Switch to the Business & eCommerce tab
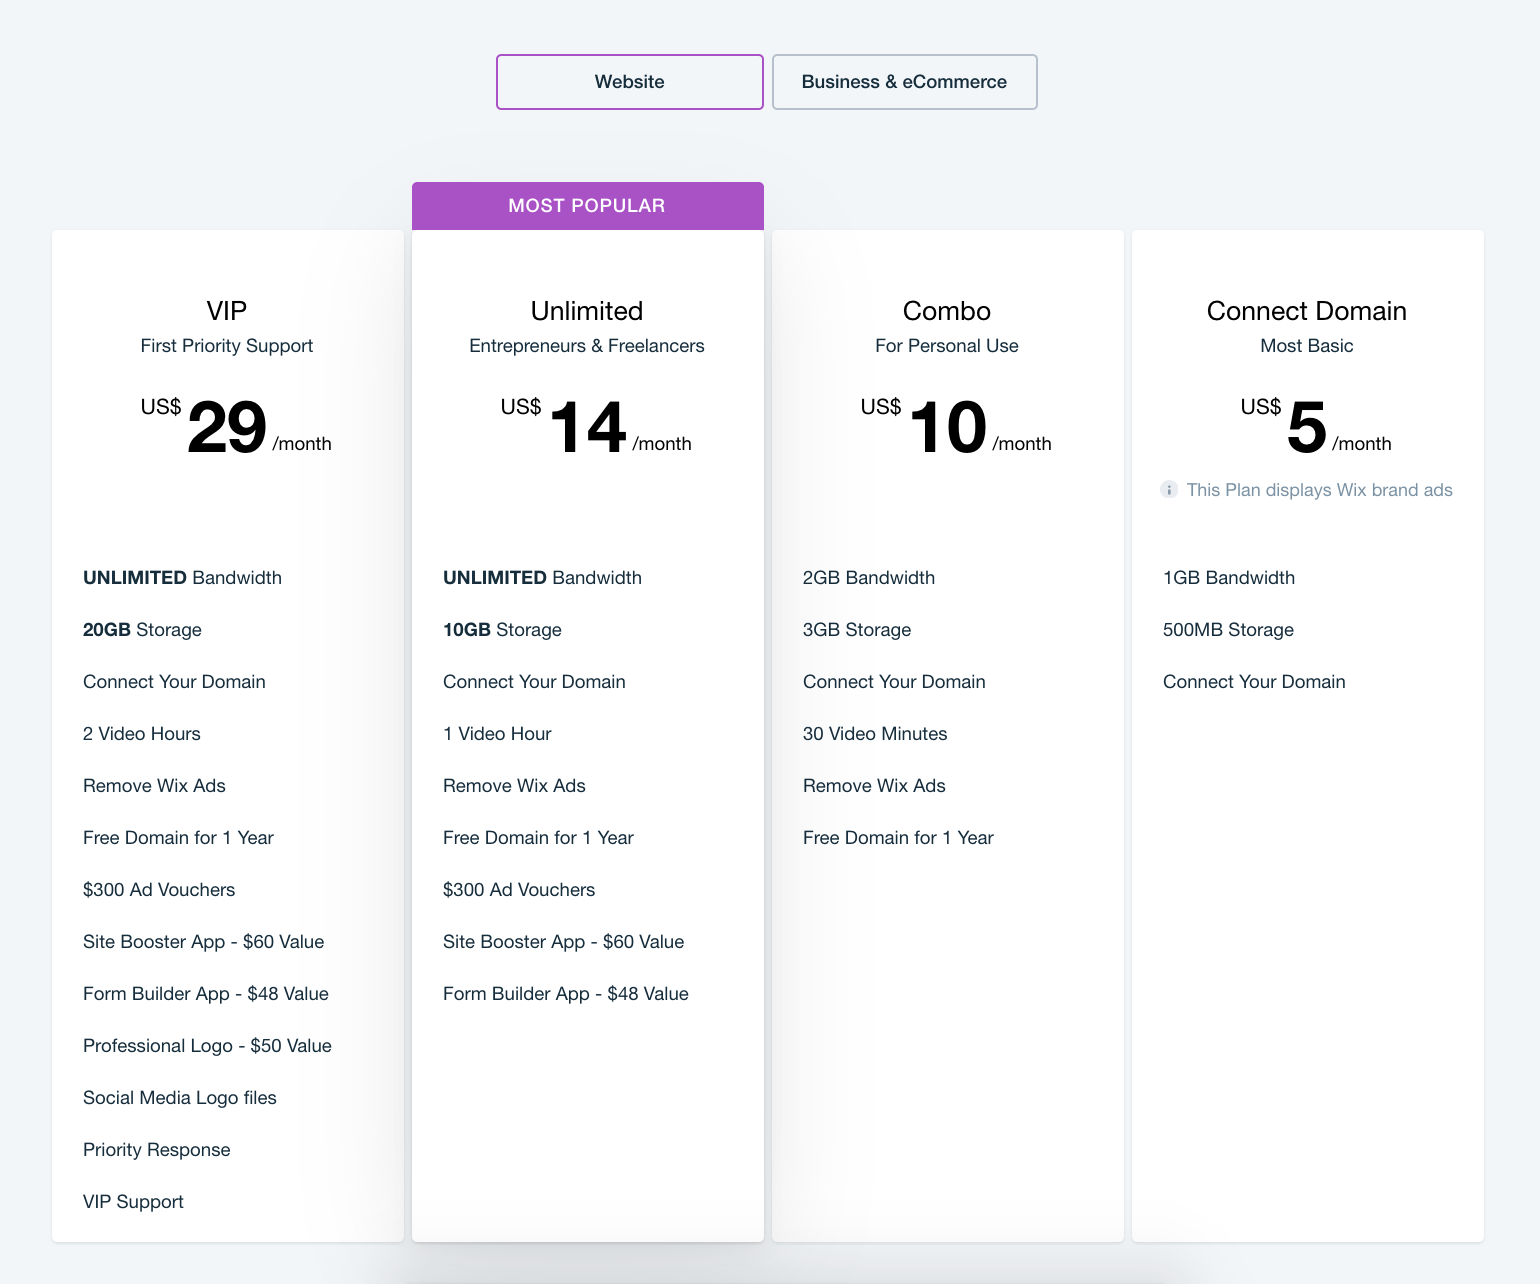 [905, 82]
